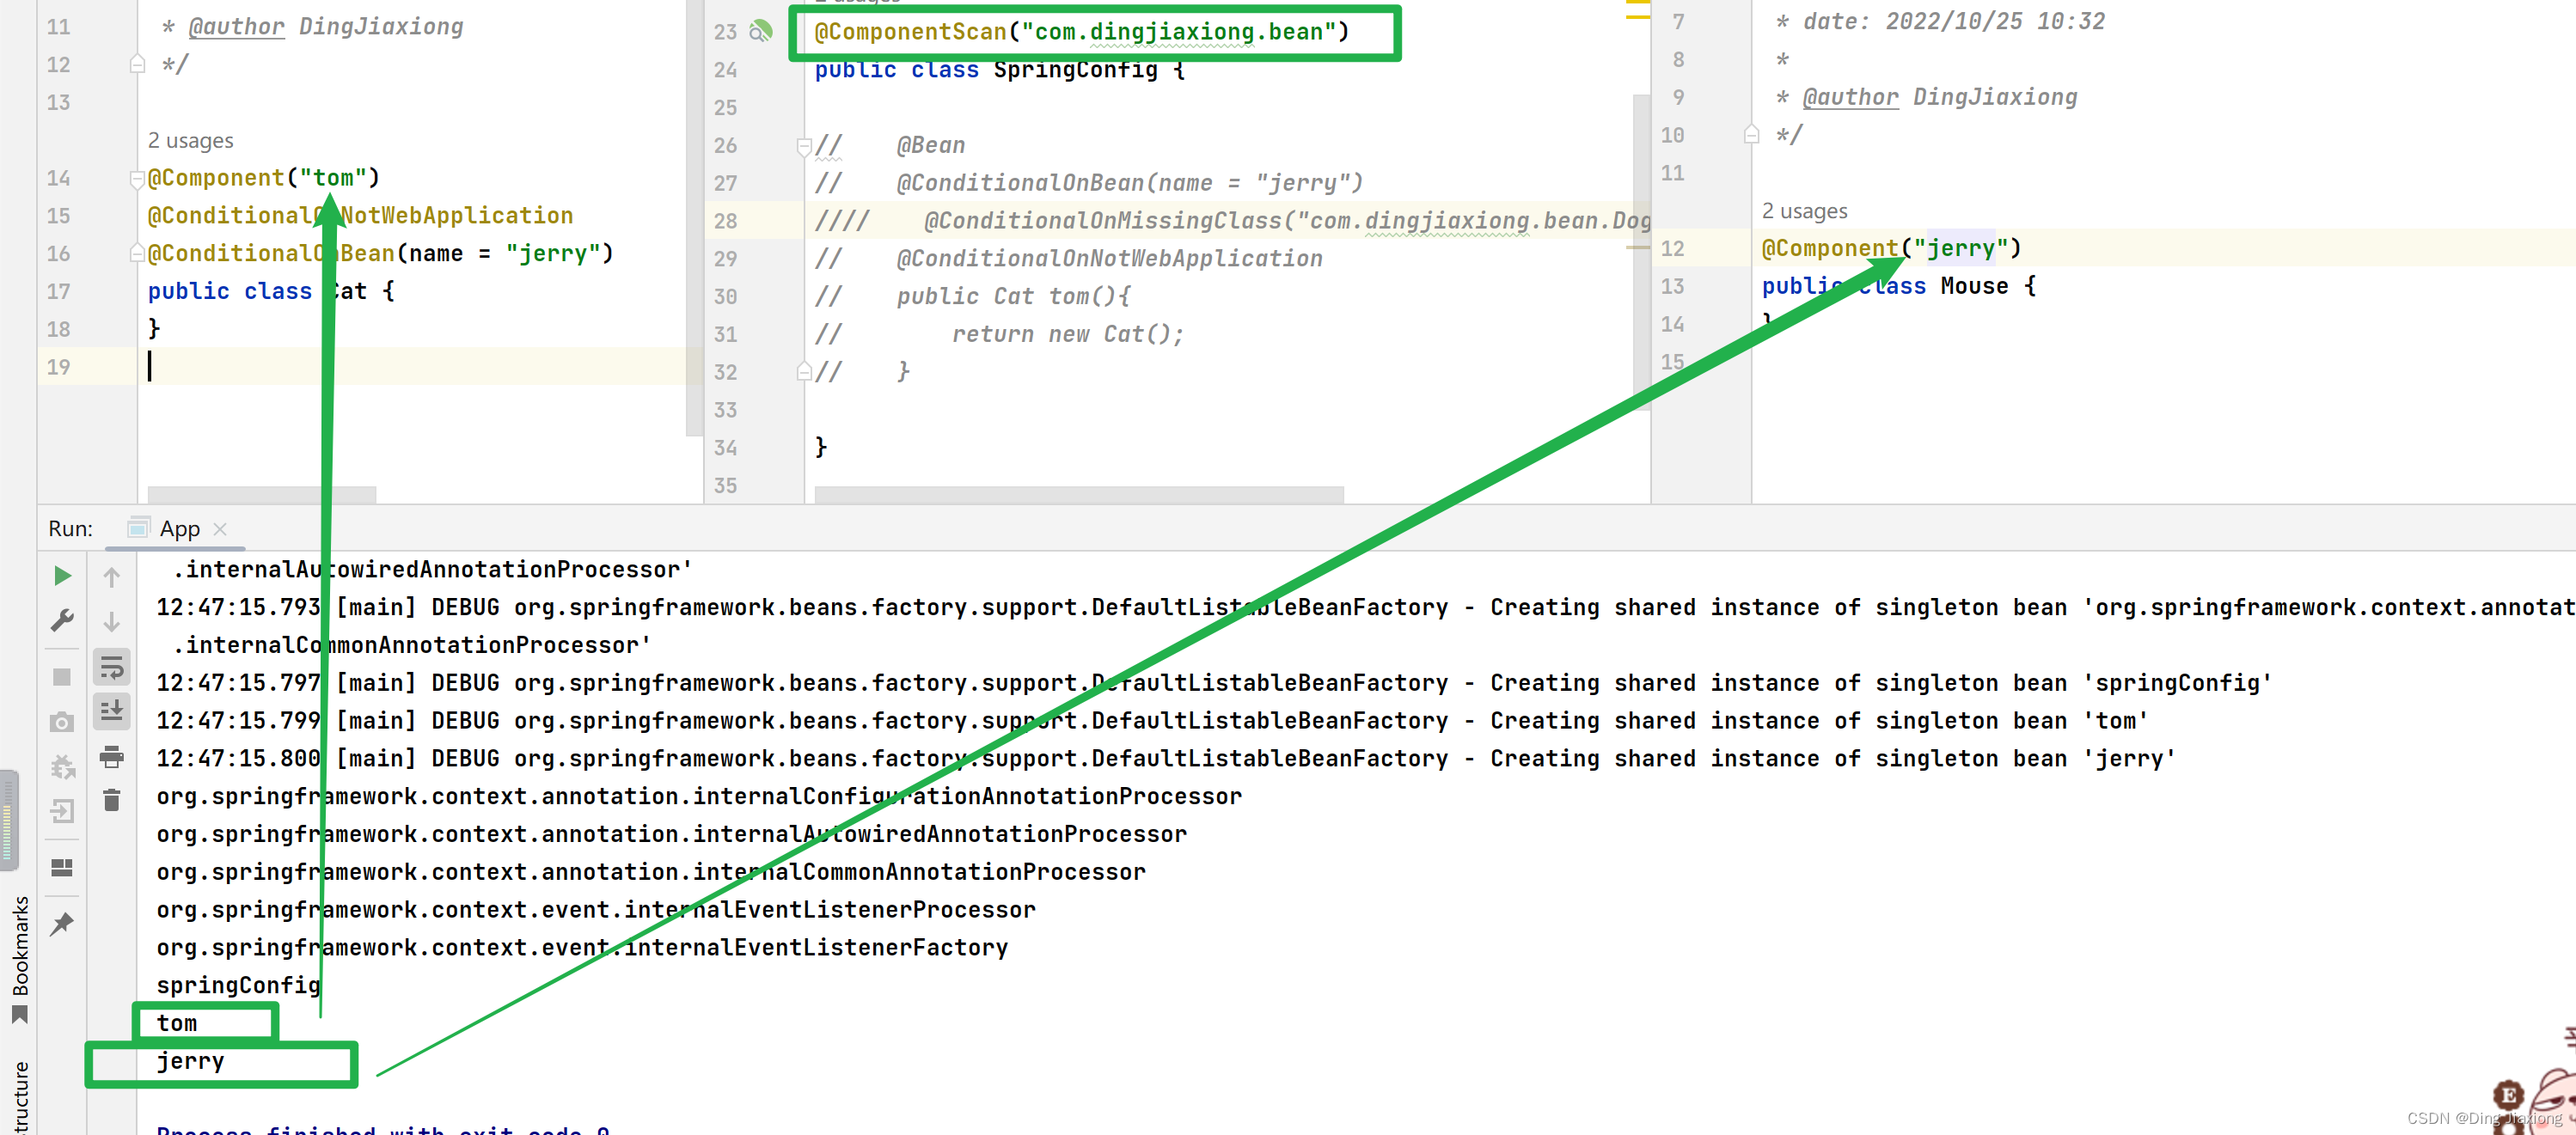Screen dimensions: 2576x1135
Task: Clear console using the trash icon
Action: point(112,800)
